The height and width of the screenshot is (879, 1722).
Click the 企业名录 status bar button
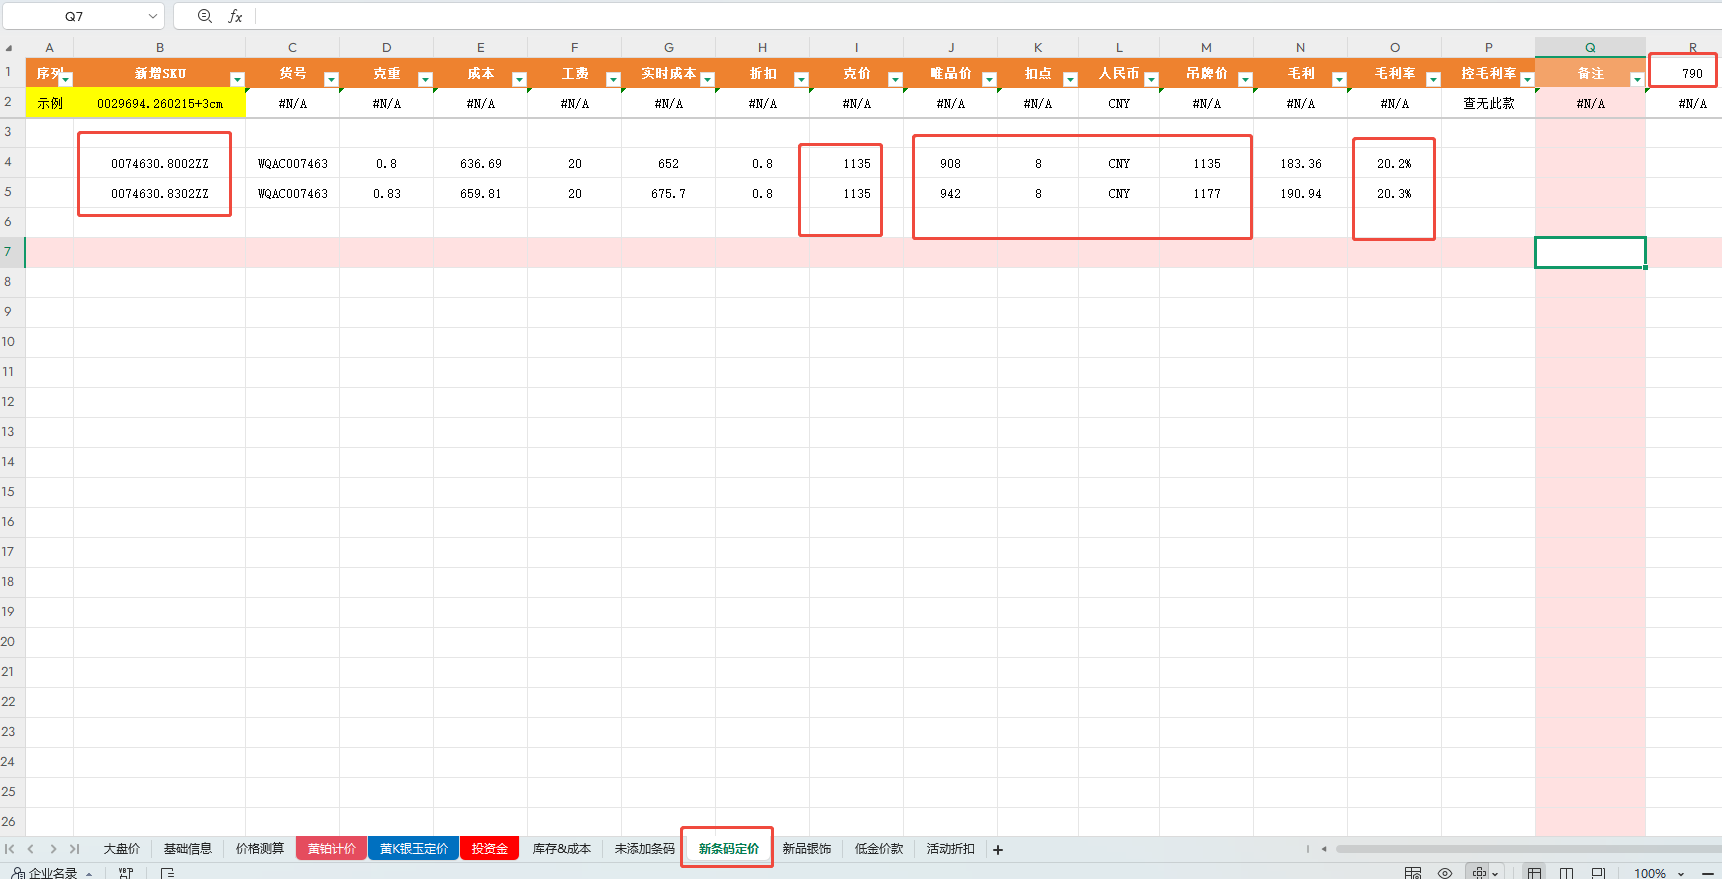52,873
